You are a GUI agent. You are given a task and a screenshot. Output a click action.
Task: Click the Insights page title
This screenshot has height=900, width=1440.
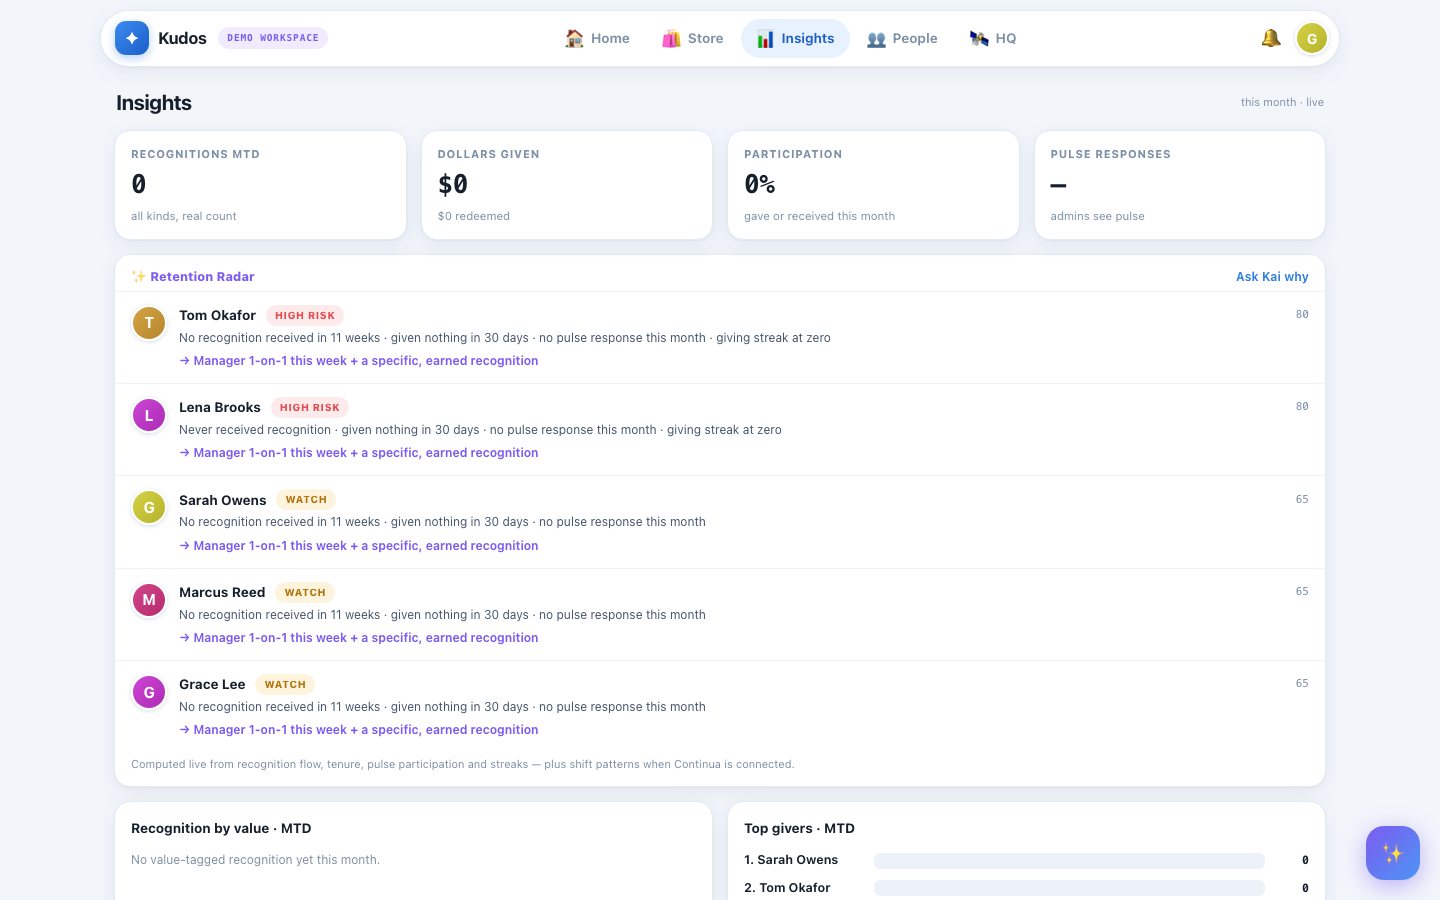(154, 103)
